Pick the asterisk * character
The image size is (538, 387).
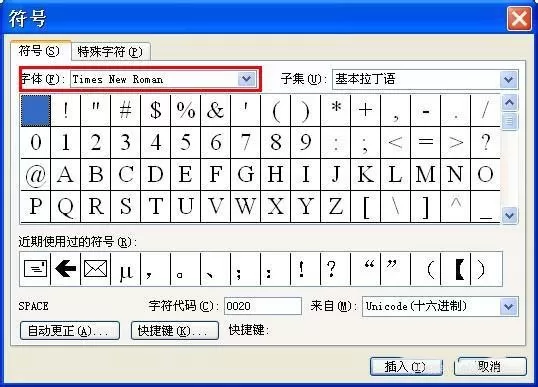click(336, 110)
